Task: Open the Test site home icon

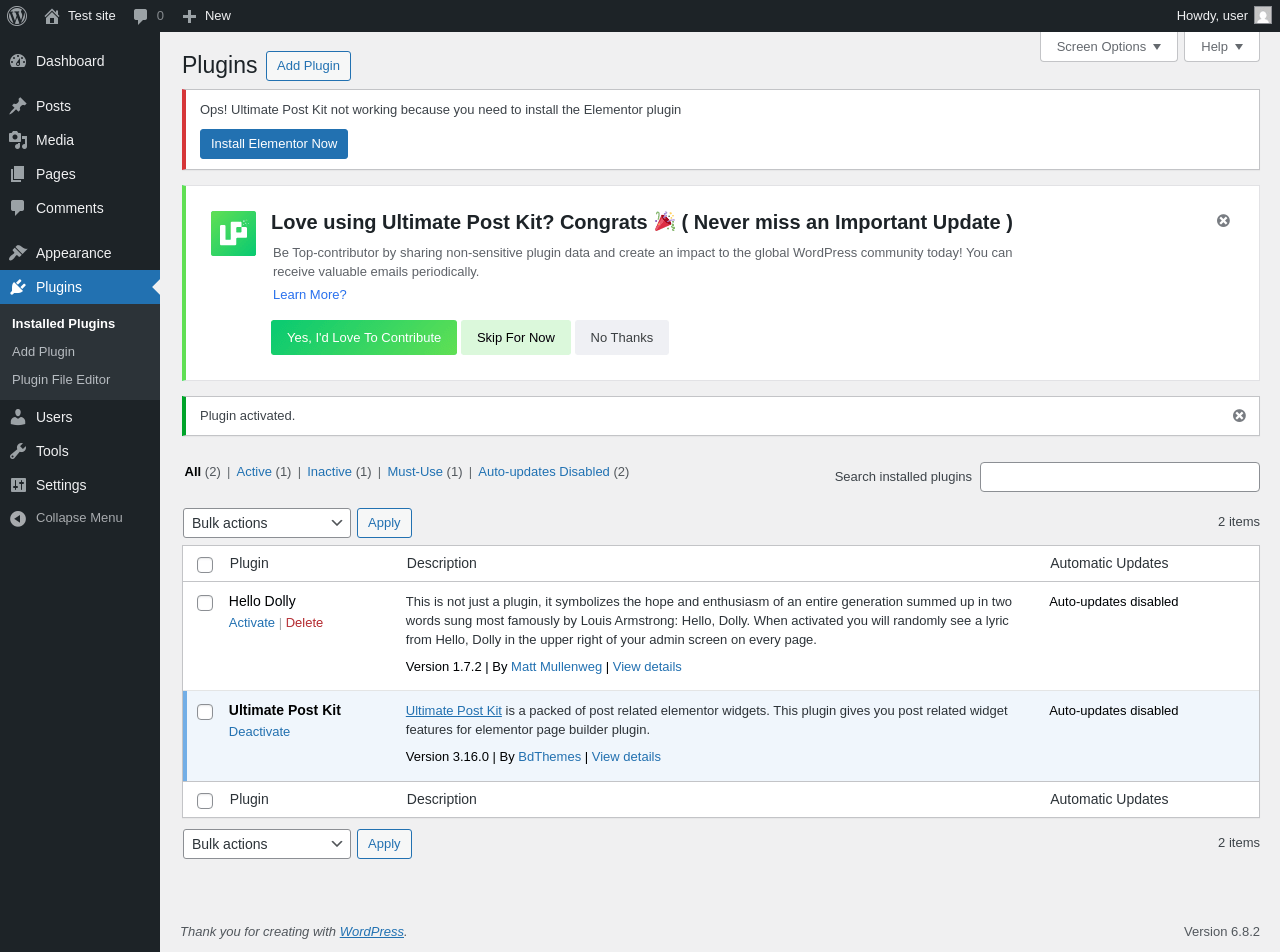Action: pos(52,16)
